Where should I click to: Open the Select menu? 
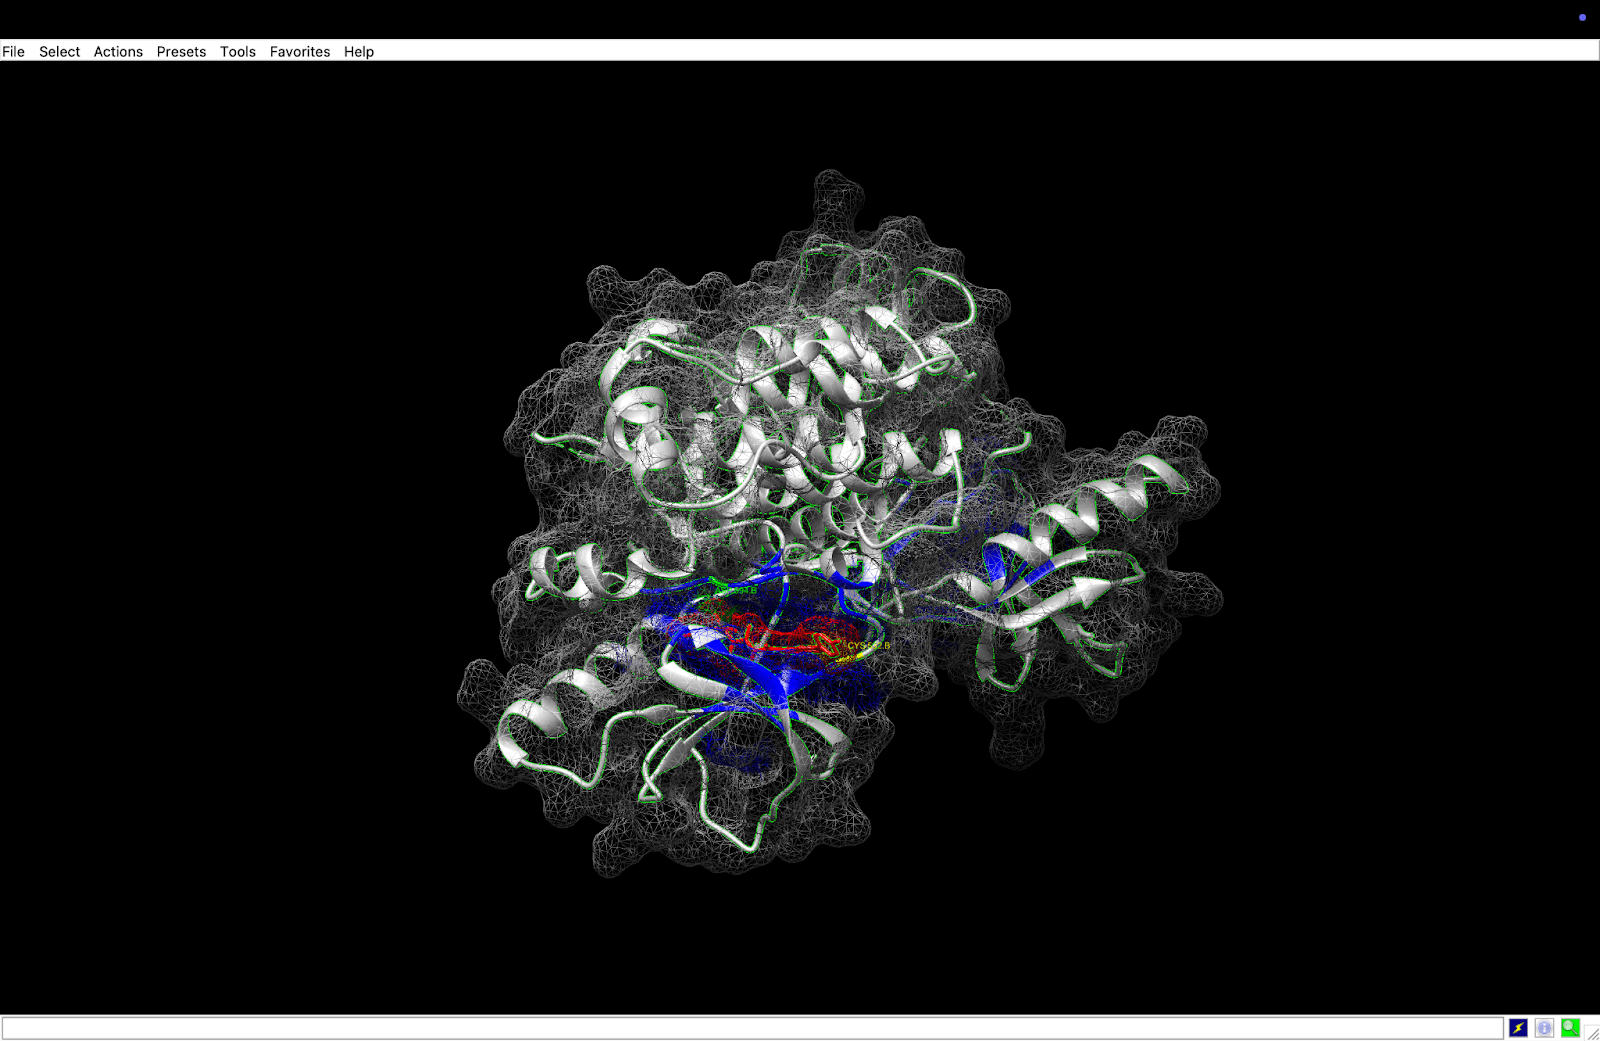coord(59,52)
